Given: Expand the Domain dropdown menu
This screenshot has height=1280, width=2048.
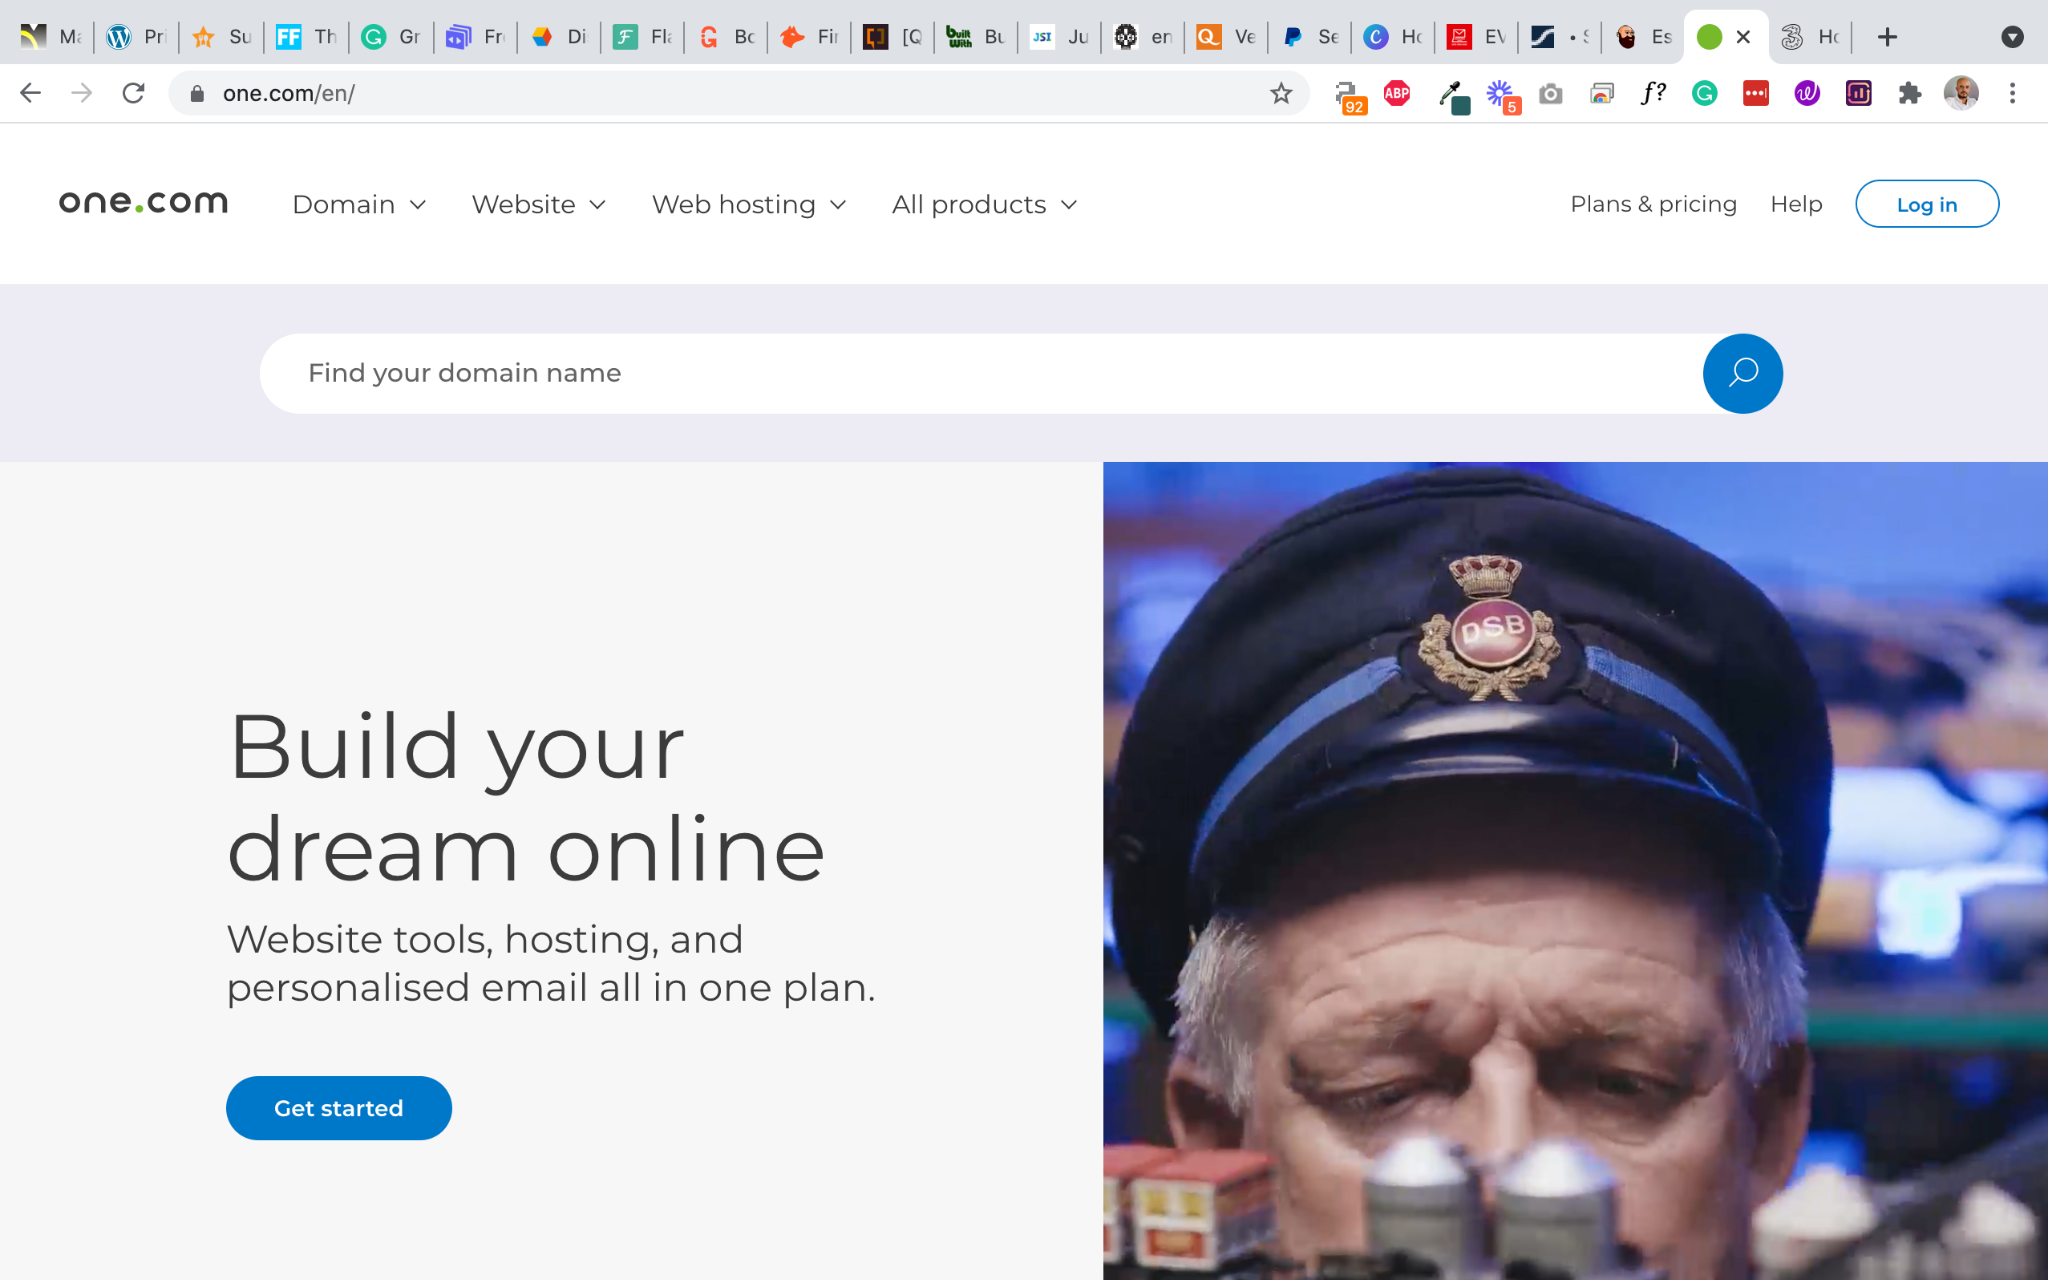Looking at the screenshot, I should coord(359,204).
